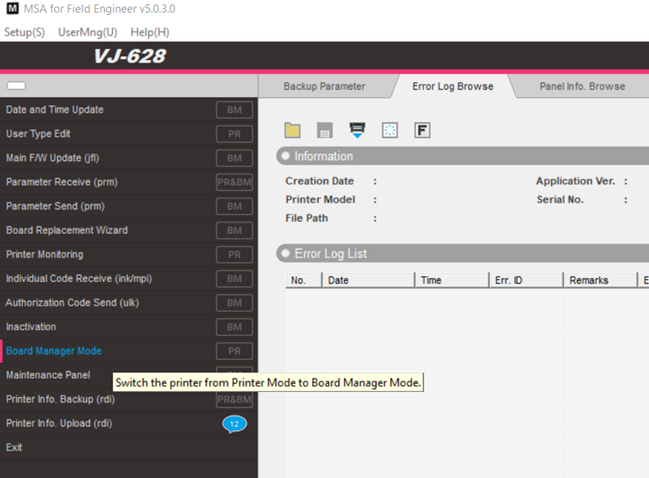Viewport: 649px width, 478px height.
Task: Click Exit in the sidebar
Action: [14, 447]
